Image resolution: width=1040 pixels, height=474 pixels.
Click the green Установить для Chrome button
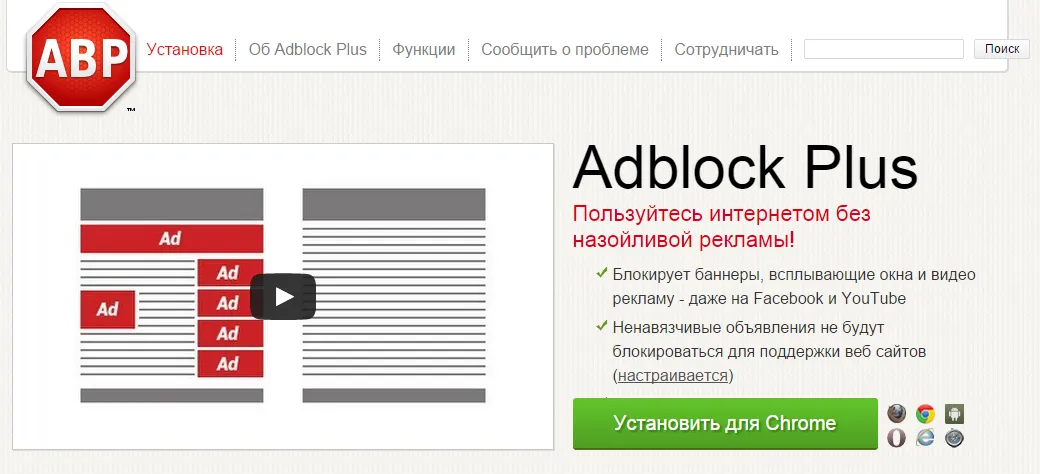(725, 424)
